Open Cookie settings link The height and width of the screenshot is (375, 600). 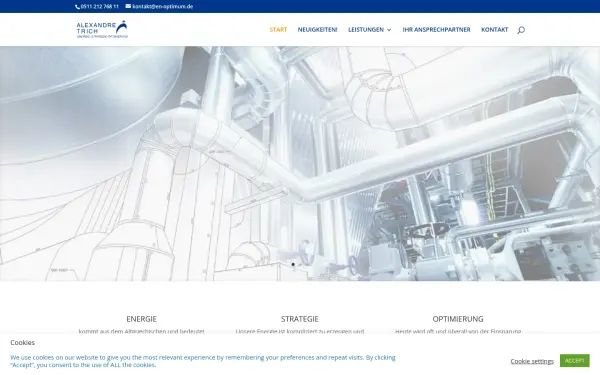[532, 361]
